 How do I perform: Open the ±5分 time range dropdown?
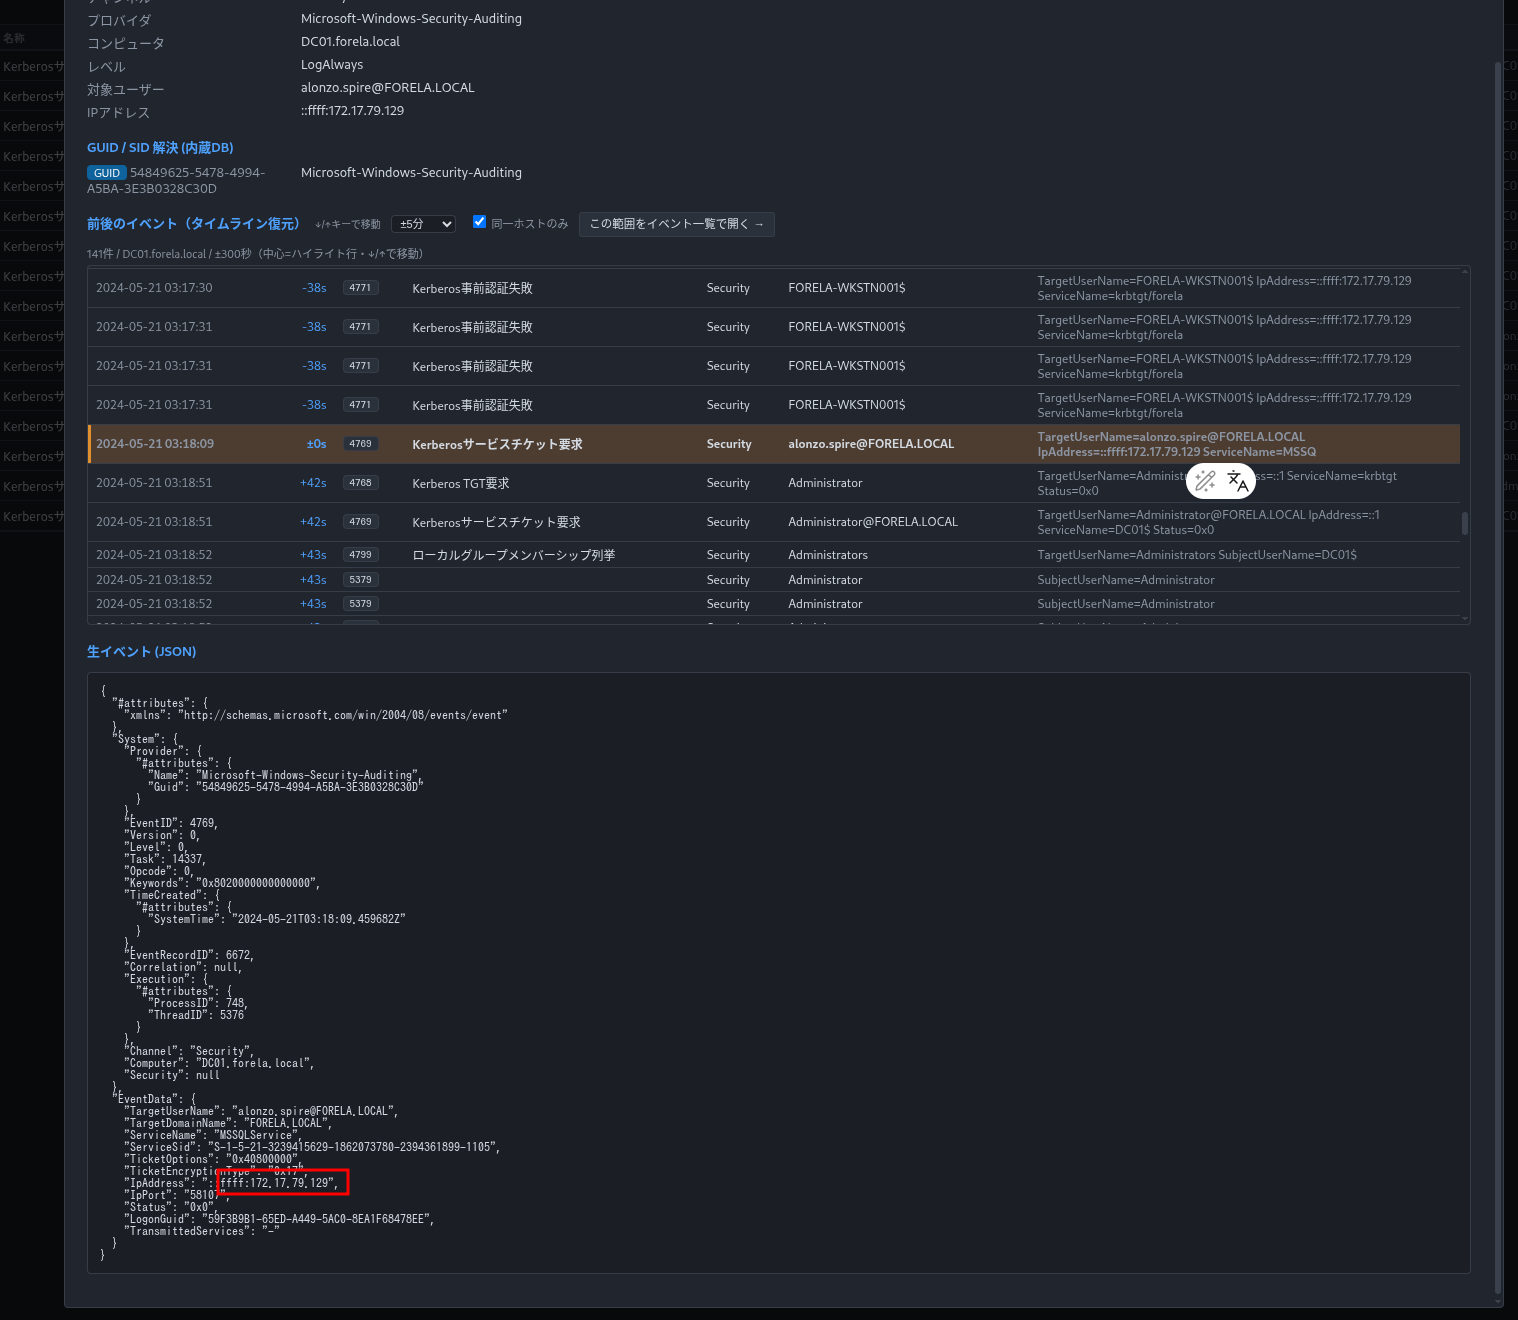click(x=423, y=224)
